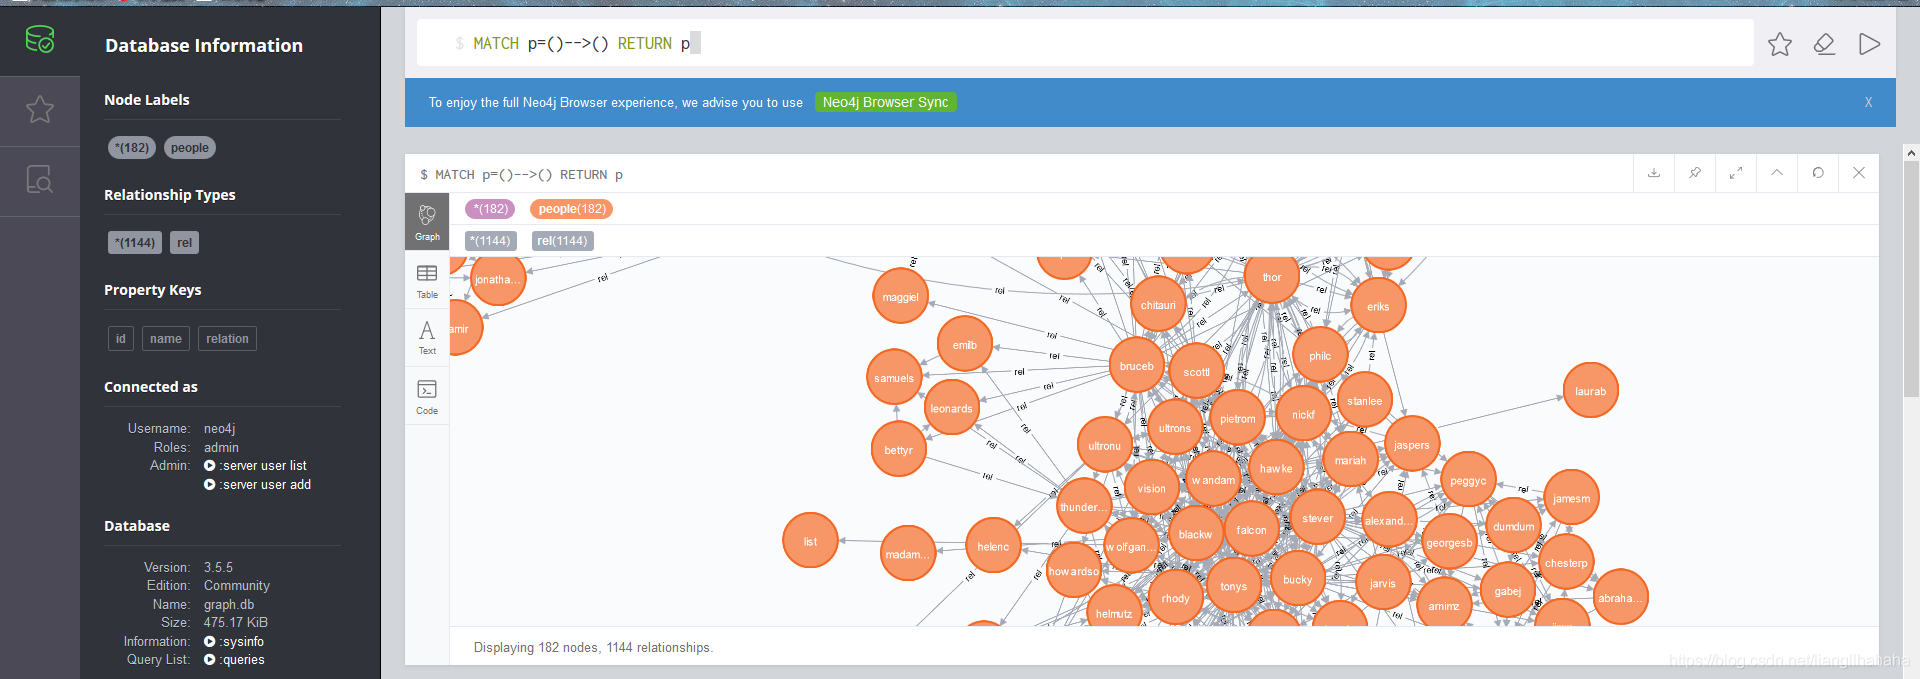Select the laurab node in graph
1920x679 pixels.
(1590, 391)
